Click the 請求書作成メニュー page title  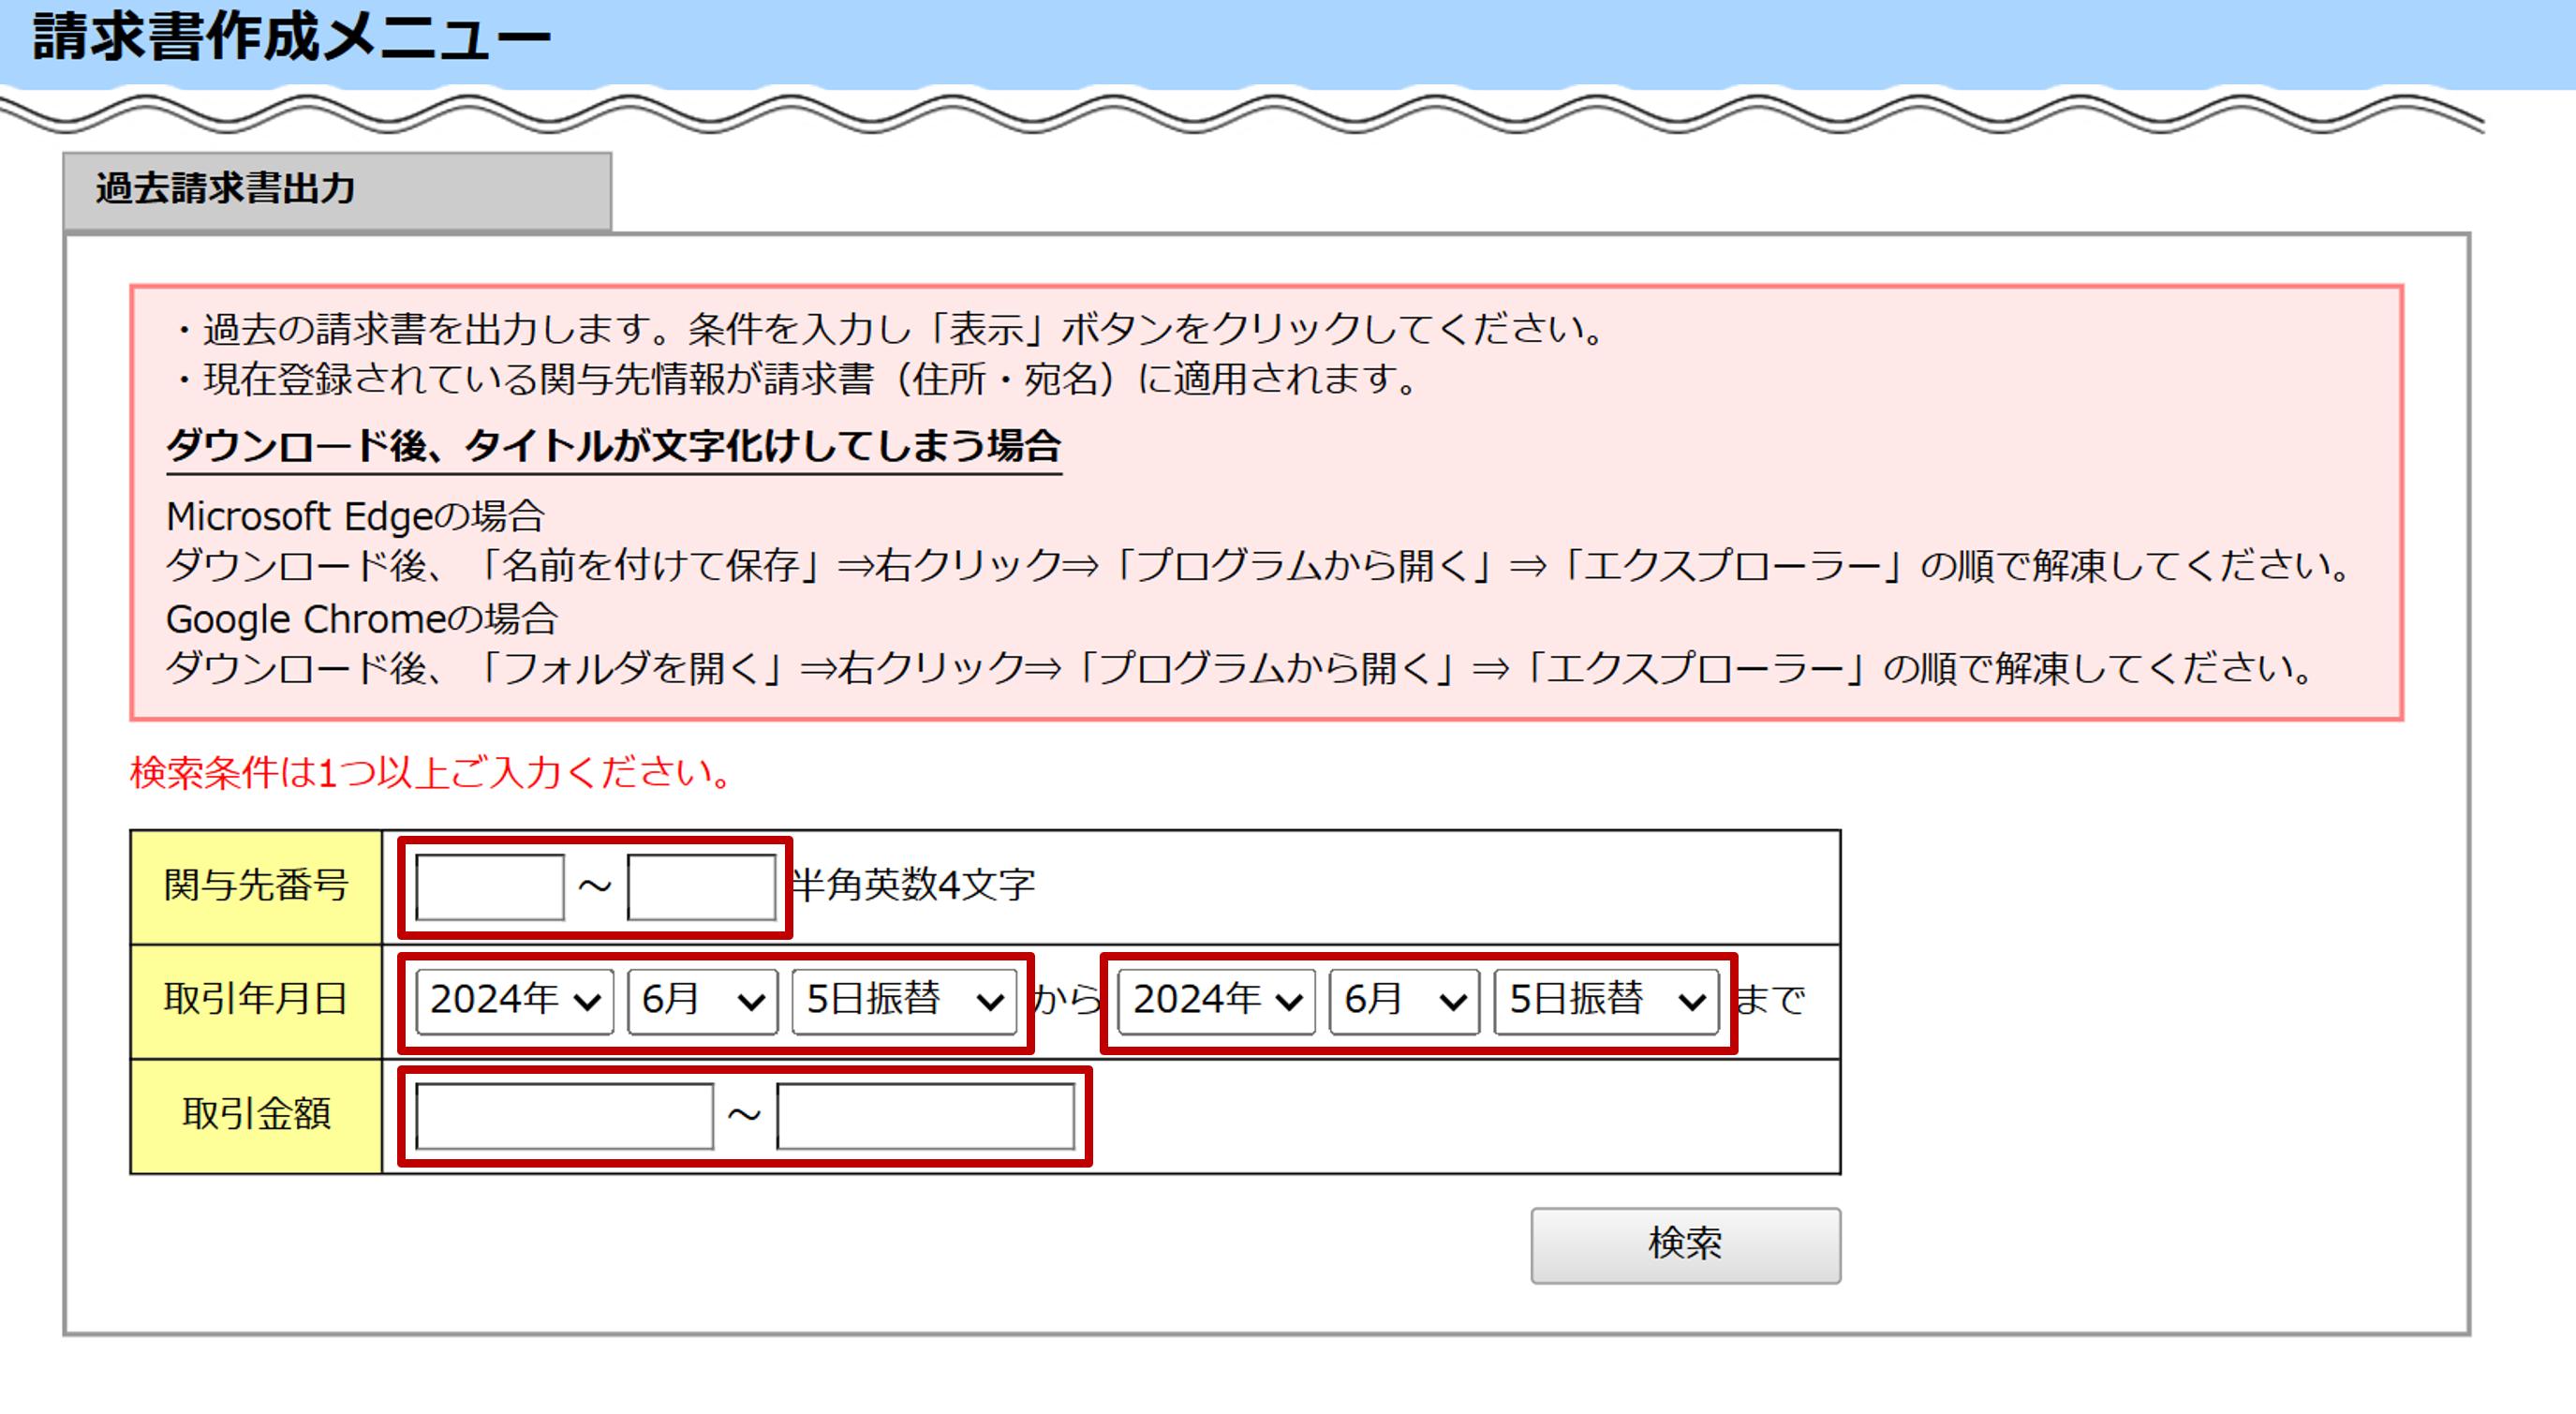tap(291, 38)
